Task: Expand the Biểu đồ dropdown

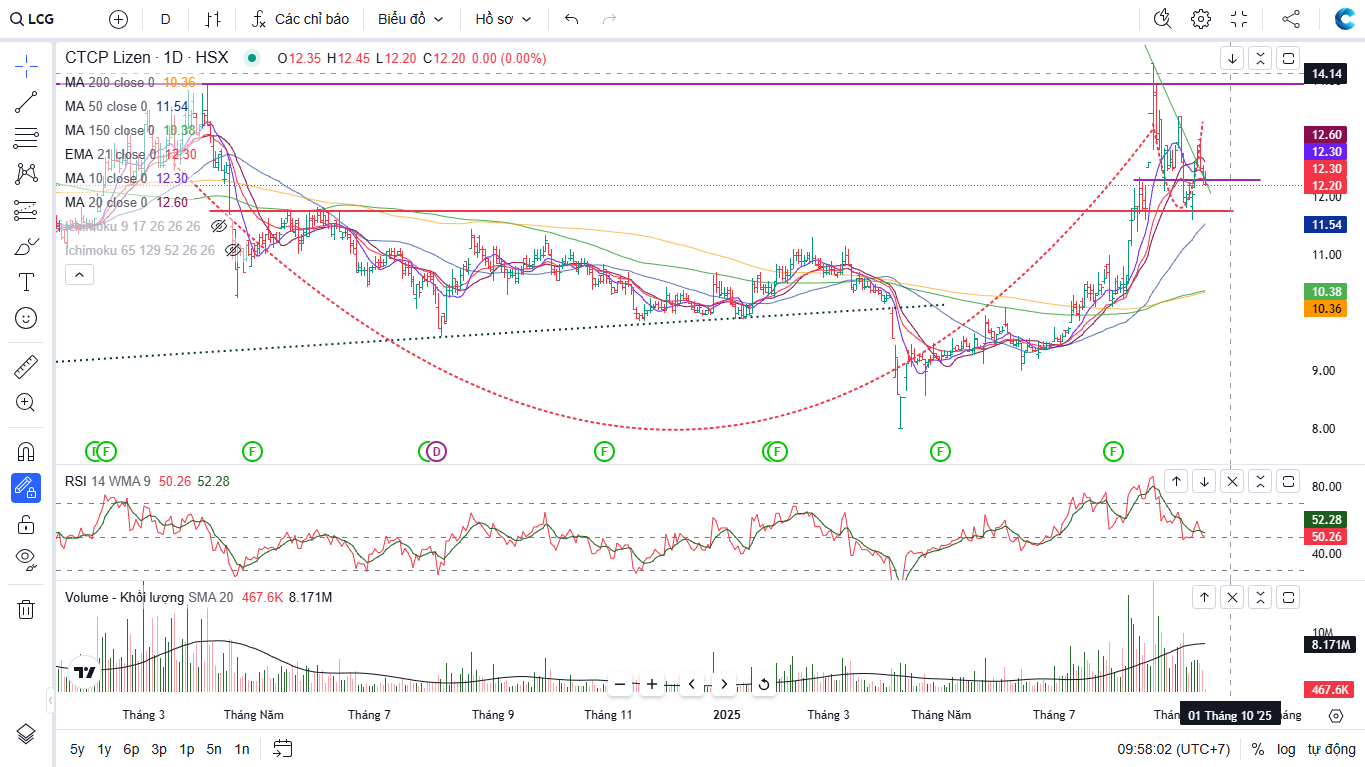Action: tap(410, 19)
